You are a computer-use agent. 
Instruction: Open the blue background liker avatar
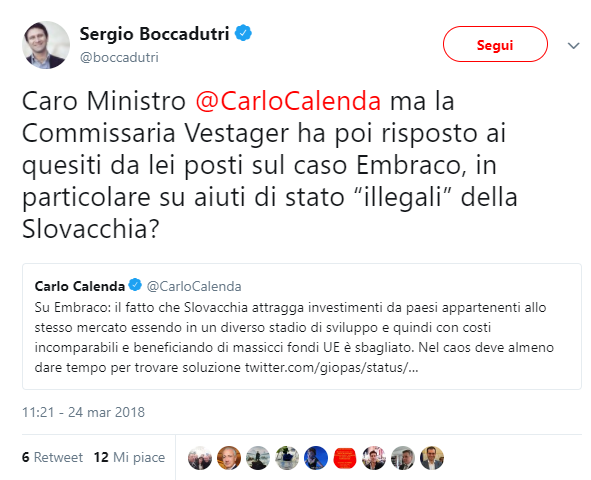316,458
